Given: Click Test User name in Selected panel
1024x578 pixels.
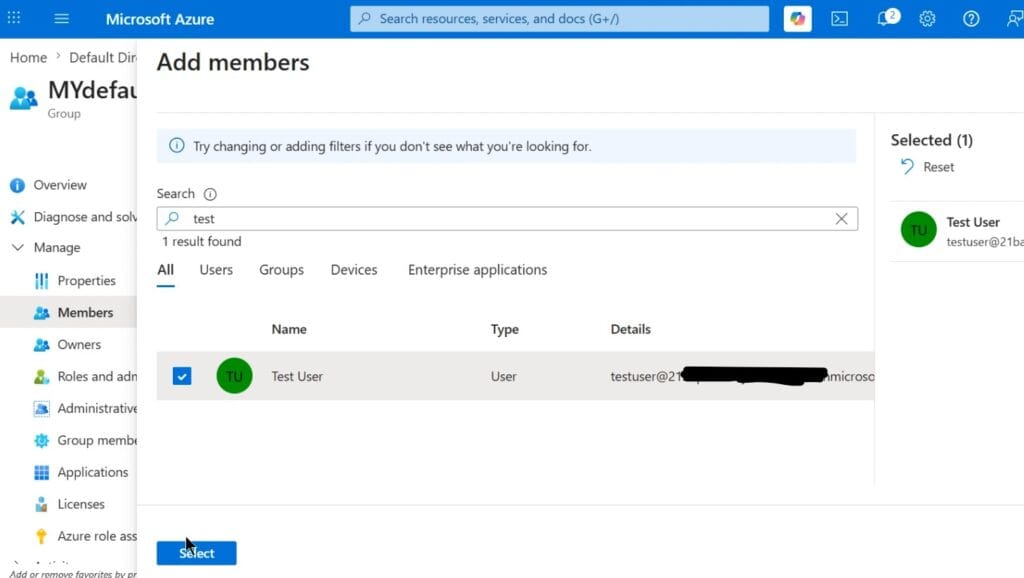Looking at the screenshot, I should tap(973, 222).
